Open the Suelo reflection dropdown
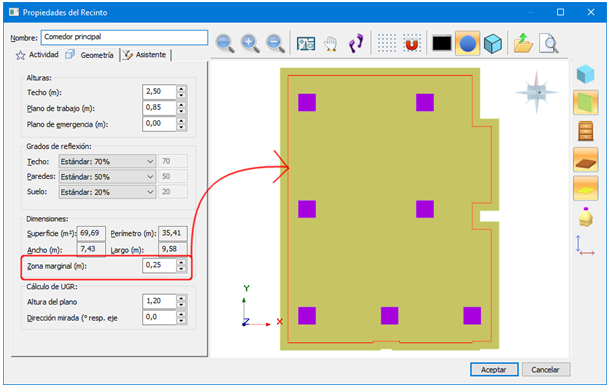 [x=107, y=192]
